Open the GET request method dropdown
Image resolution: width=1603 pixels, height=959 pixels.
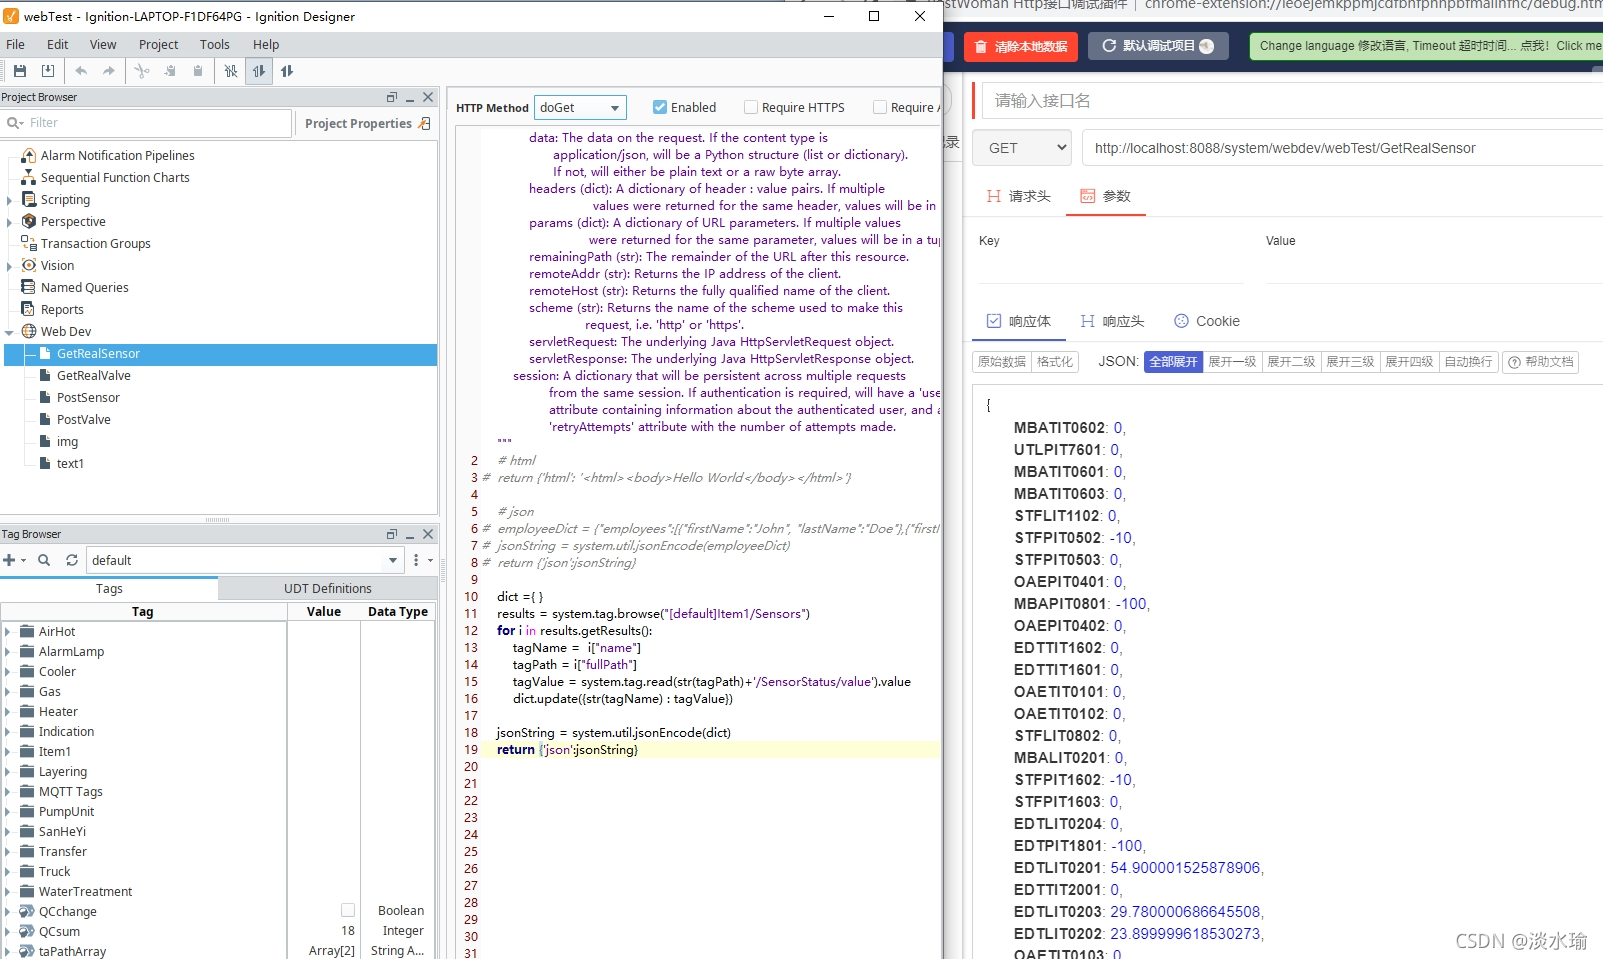click(x=1022, y=148)
